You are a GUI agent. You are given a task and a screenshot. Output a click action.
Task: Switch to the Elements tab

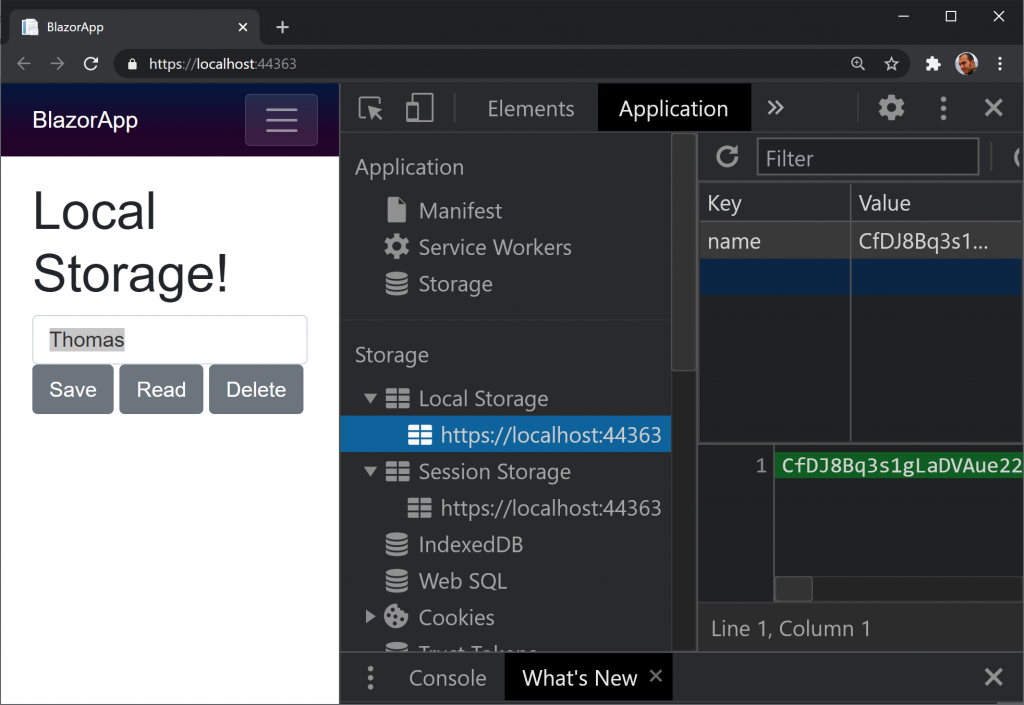531,108
